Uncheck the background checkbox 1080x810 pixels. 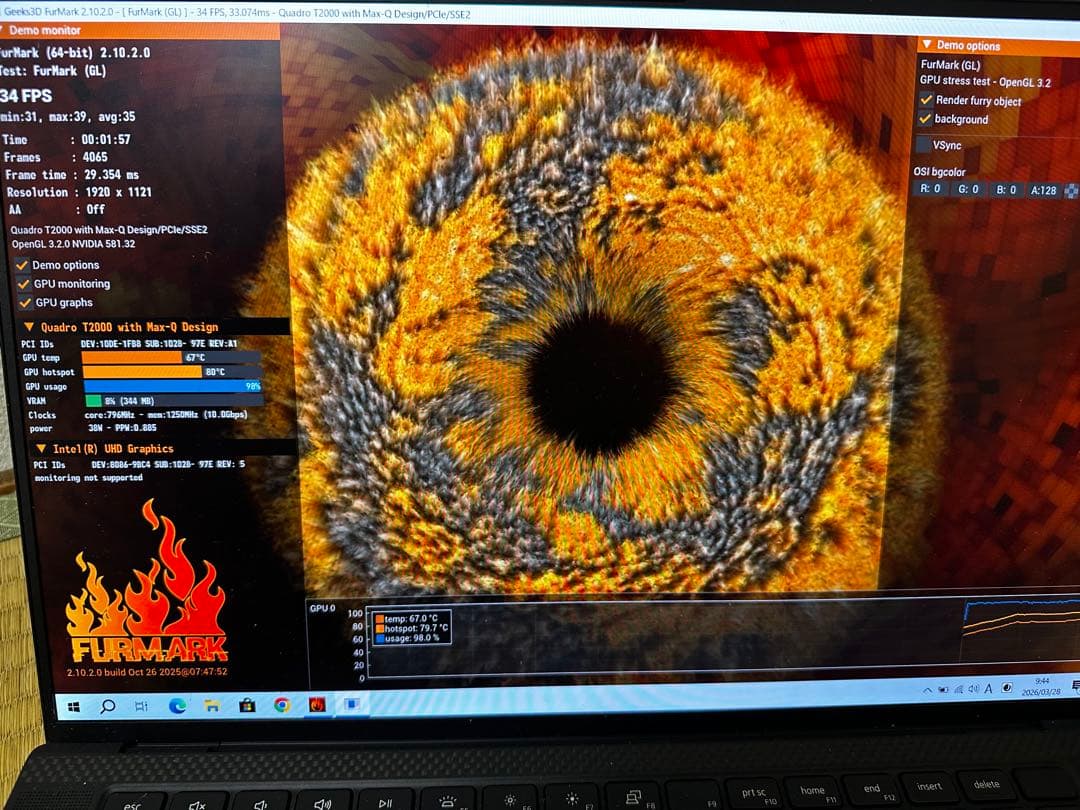coord(926,119)
